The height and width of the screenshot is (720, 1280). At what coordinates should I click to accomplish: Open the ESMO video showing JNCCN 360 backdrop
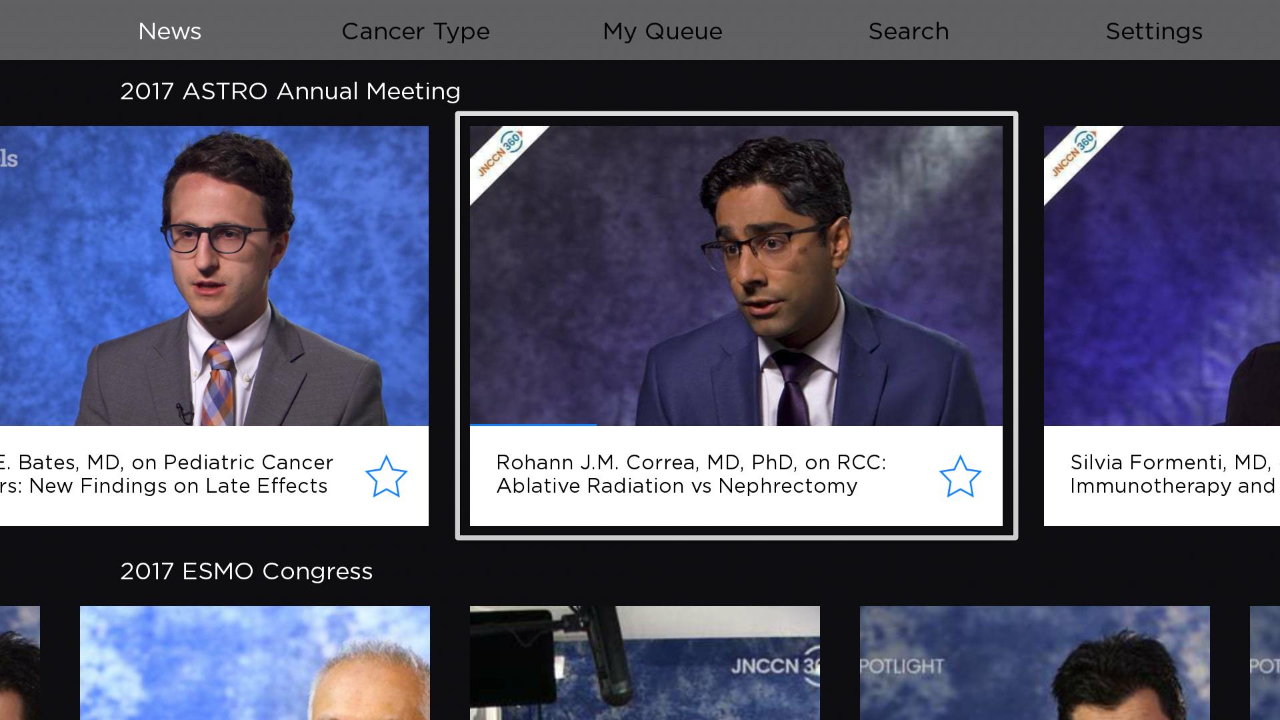click(645, 663)
